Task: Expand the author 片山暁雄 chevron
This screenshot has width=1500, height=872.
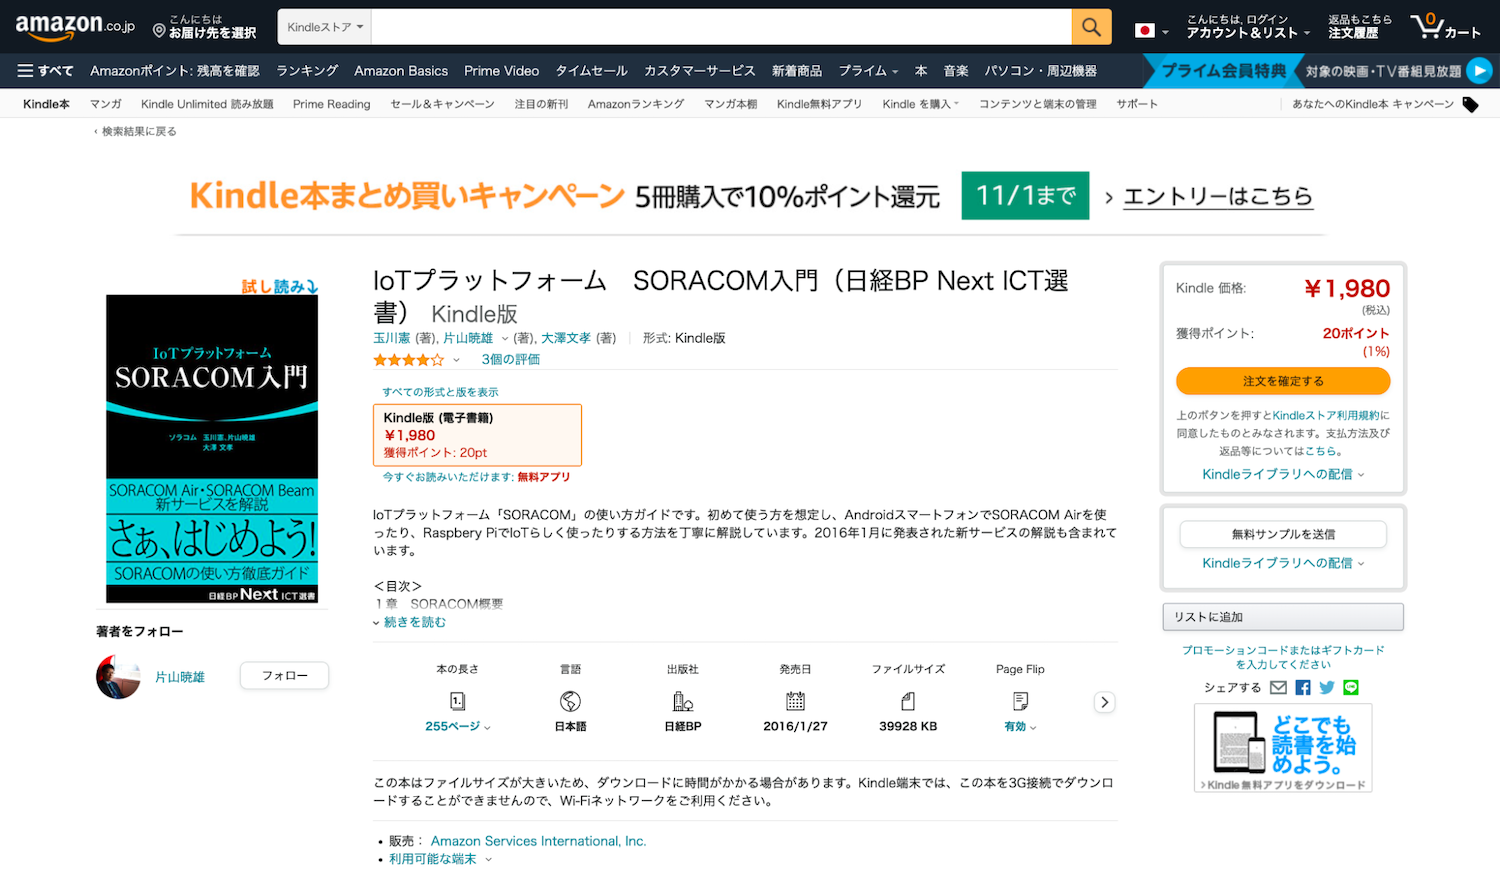Action: point(504,339)
